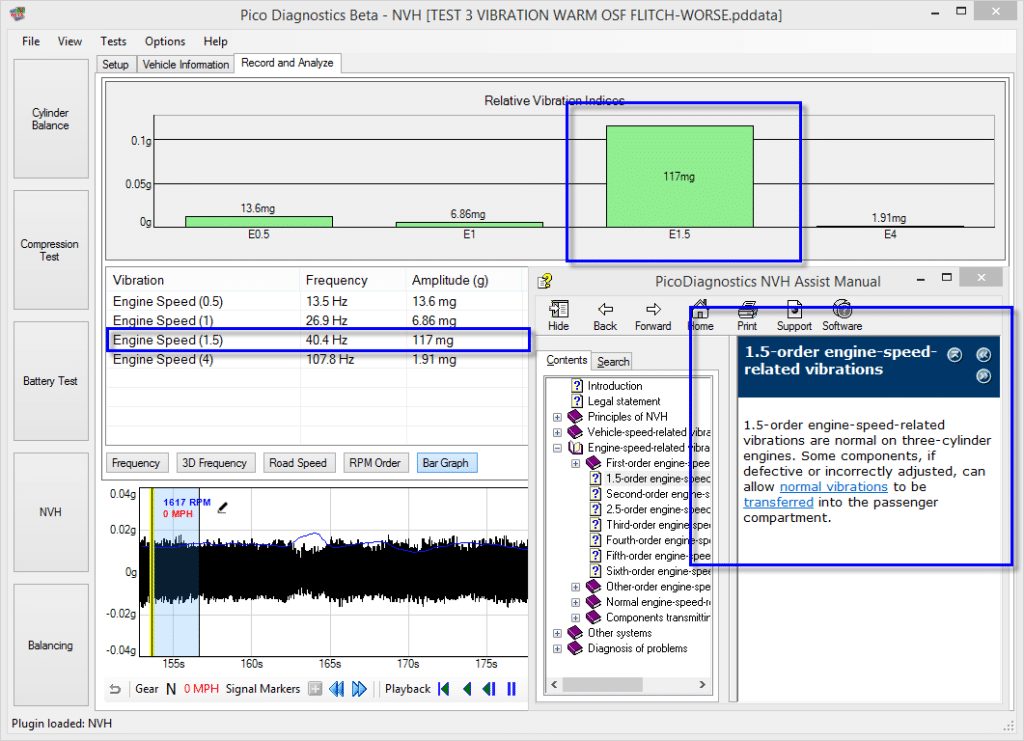Go to previous topic arrow in manual header
The width and height of the screenshot is (1024, 741).
point(983,355)
